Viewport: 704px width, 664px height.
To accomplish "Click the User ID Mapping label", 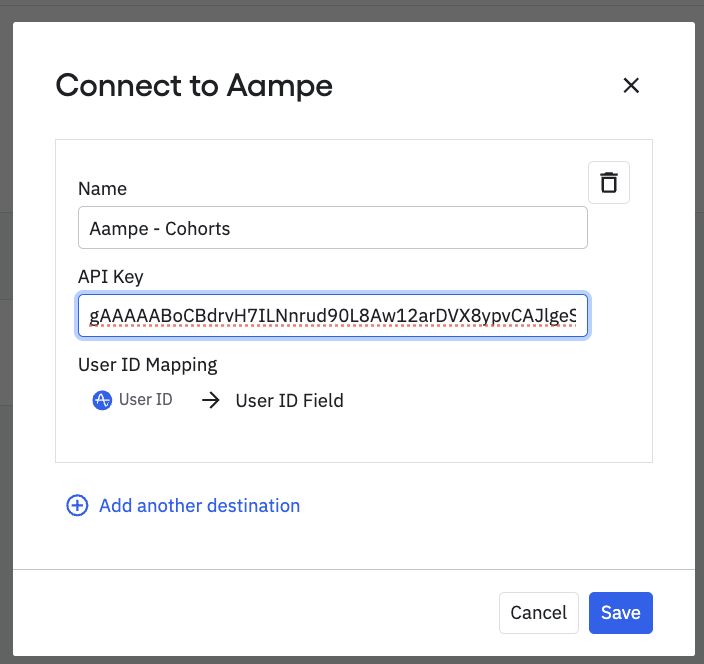I will tap(148, 365).
